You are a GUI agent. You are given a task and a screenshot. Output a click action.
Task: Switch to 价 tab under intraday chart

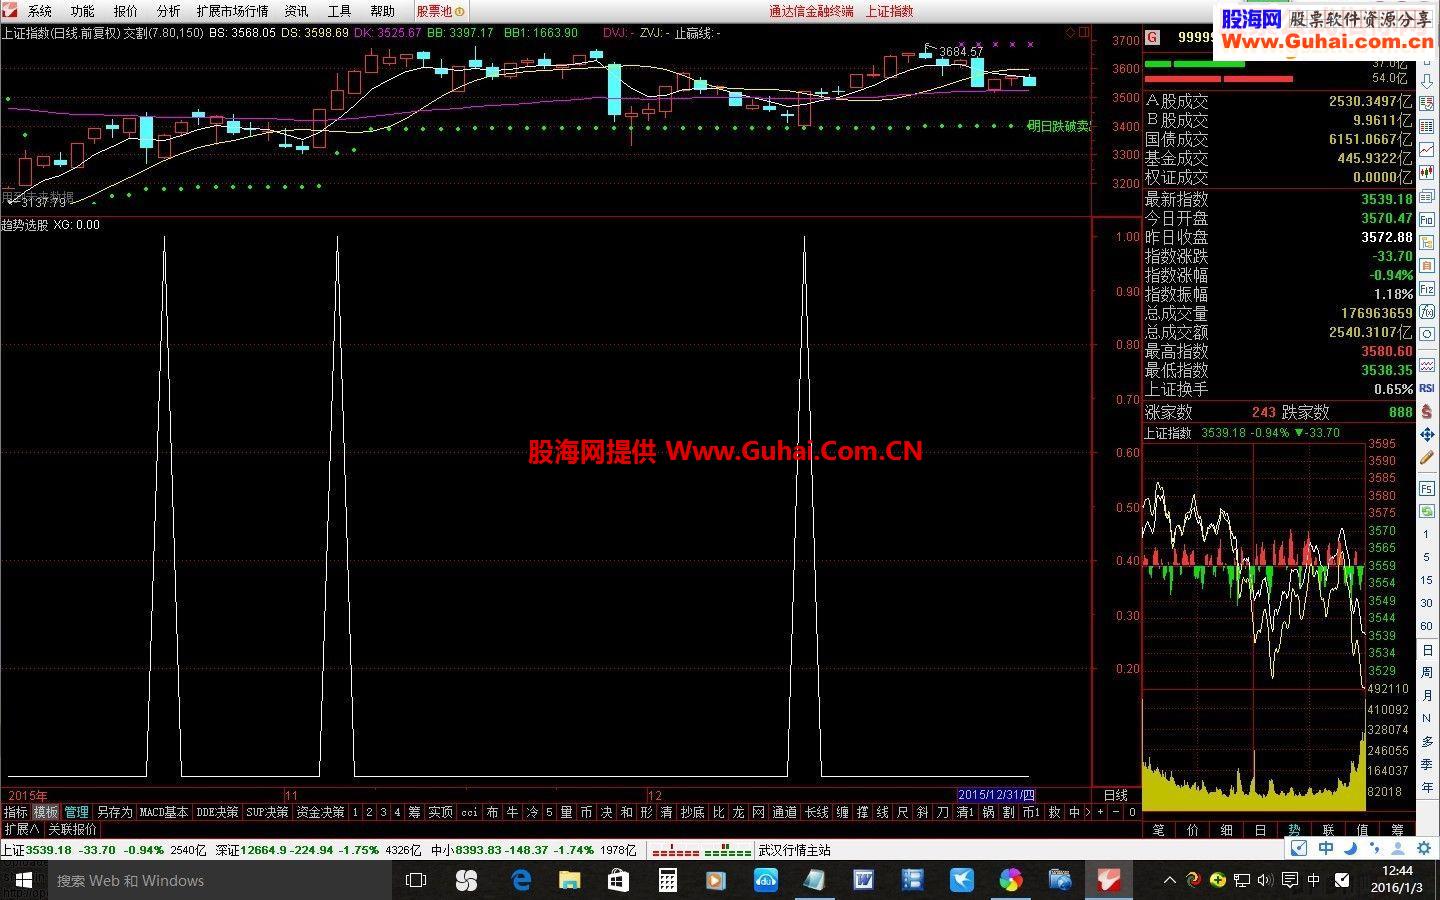click(1193, 829)
